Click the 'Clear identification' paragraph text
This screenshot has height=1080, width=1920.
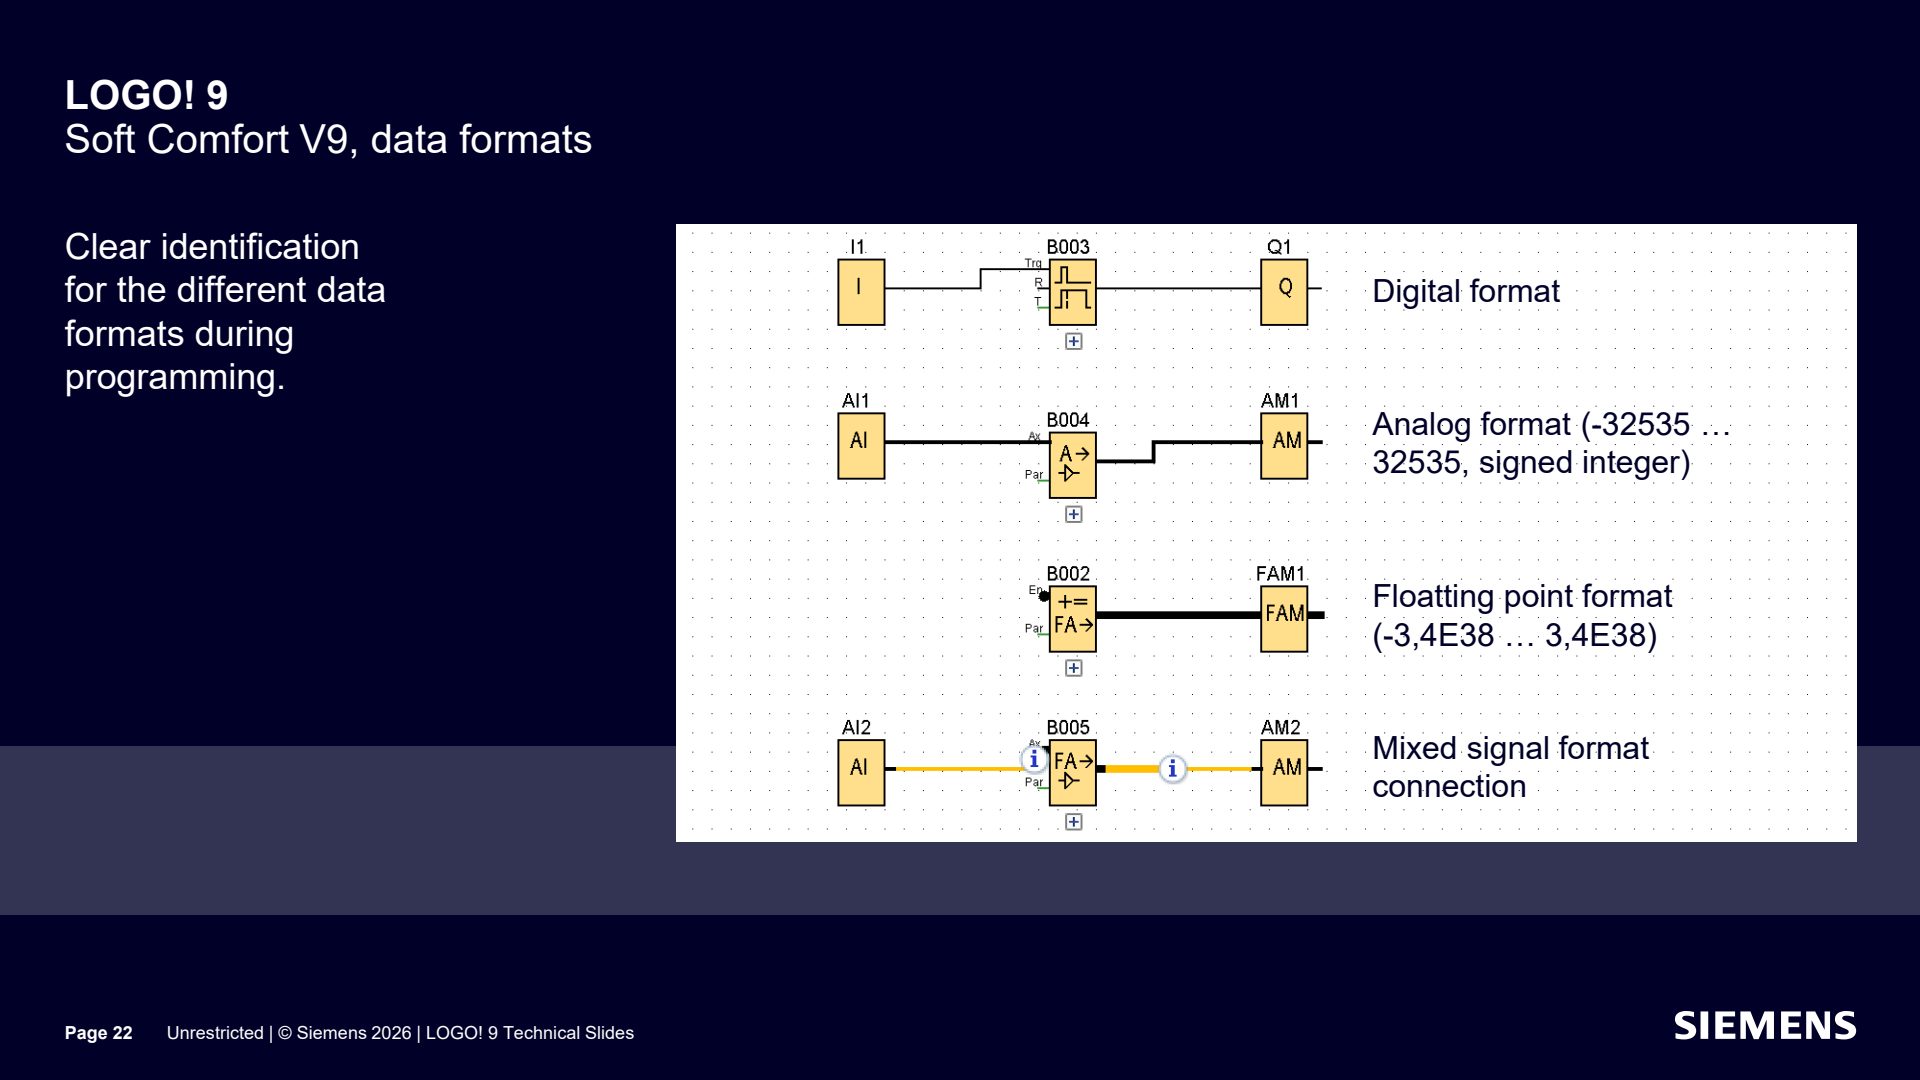tap(225, 312)
